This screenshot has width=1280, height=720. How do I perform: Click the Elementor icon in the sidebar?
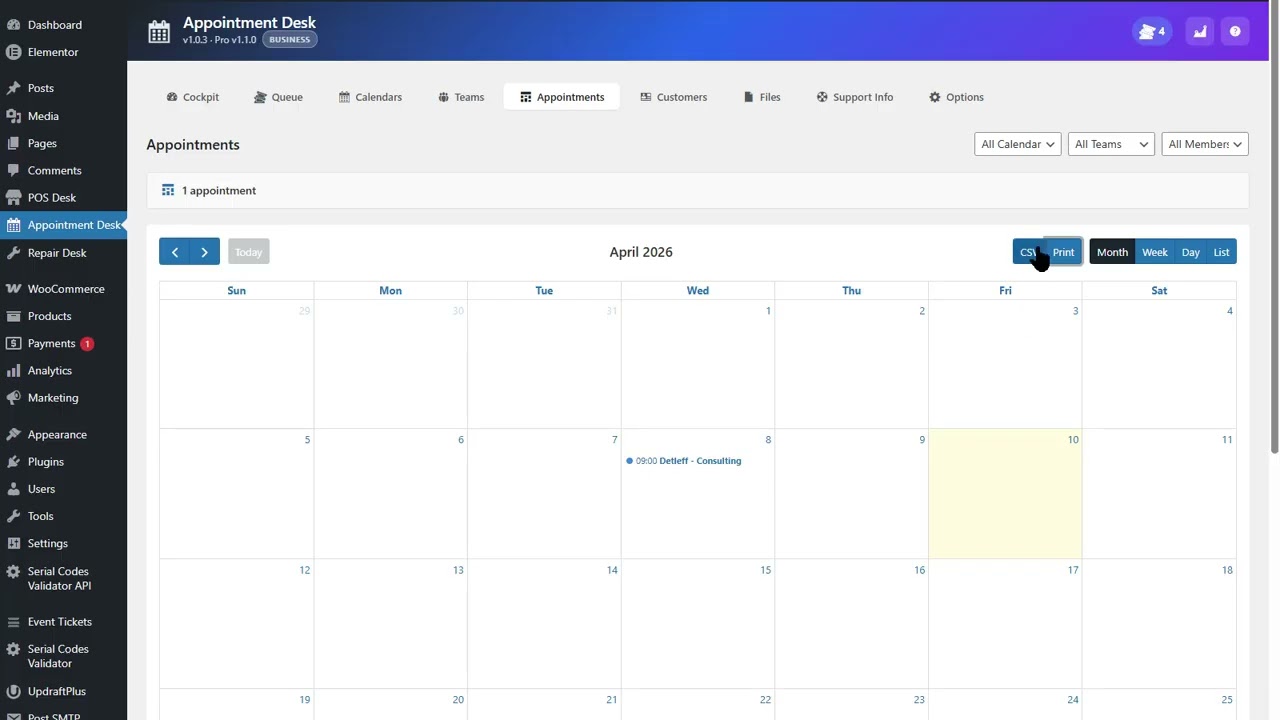pyautogui.click(x=13, y=52)
